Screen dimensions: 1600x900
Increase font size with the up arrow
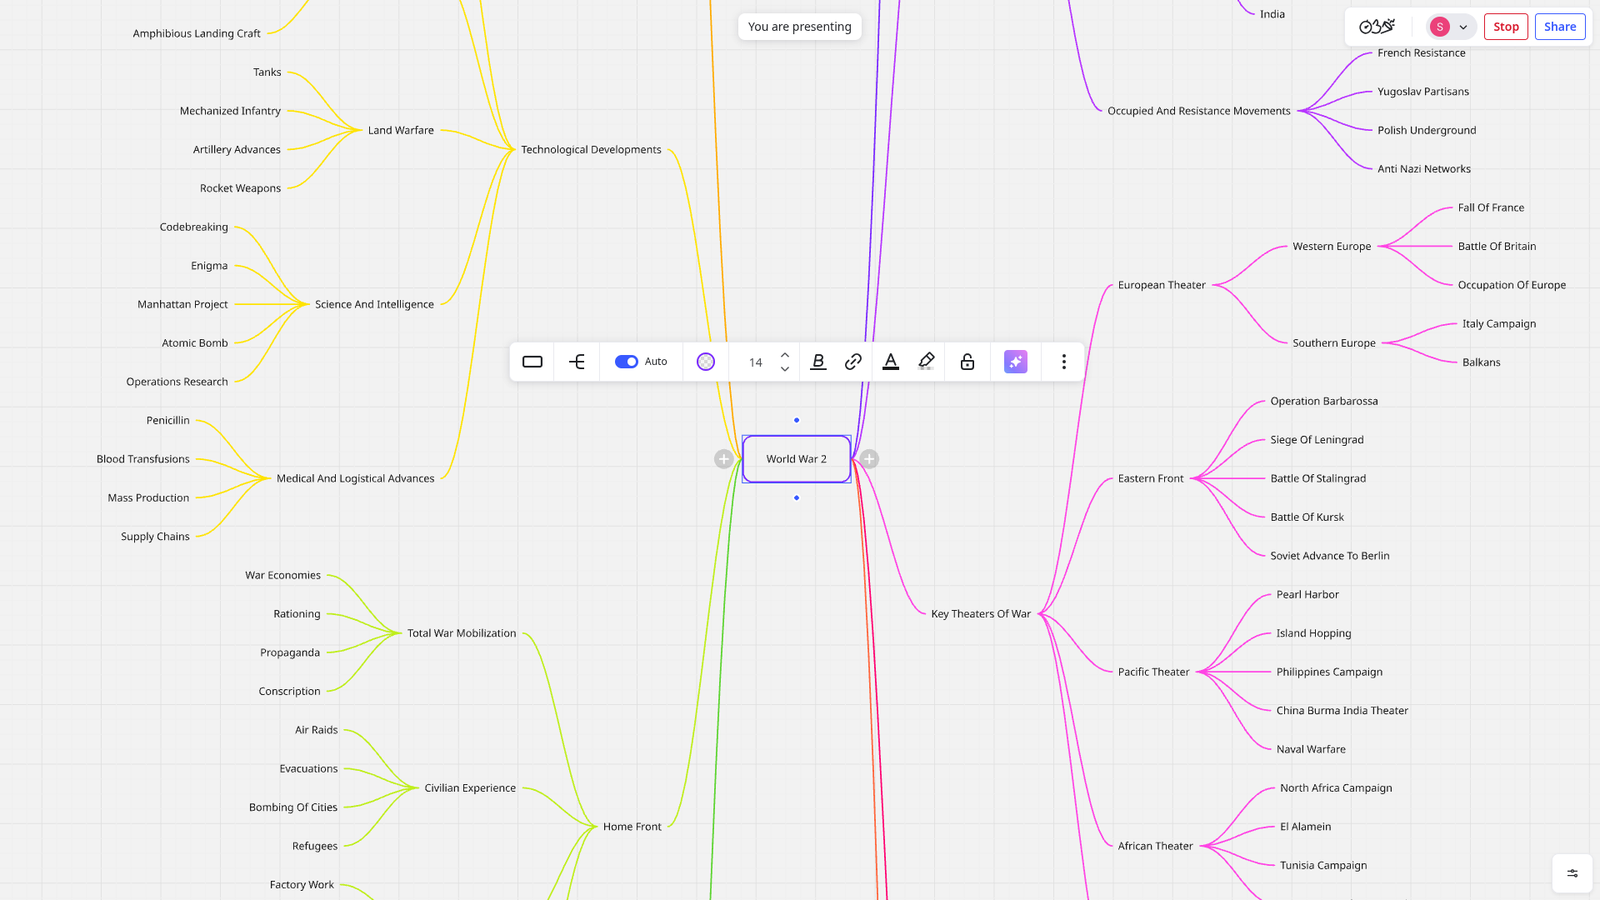[785, 355]
